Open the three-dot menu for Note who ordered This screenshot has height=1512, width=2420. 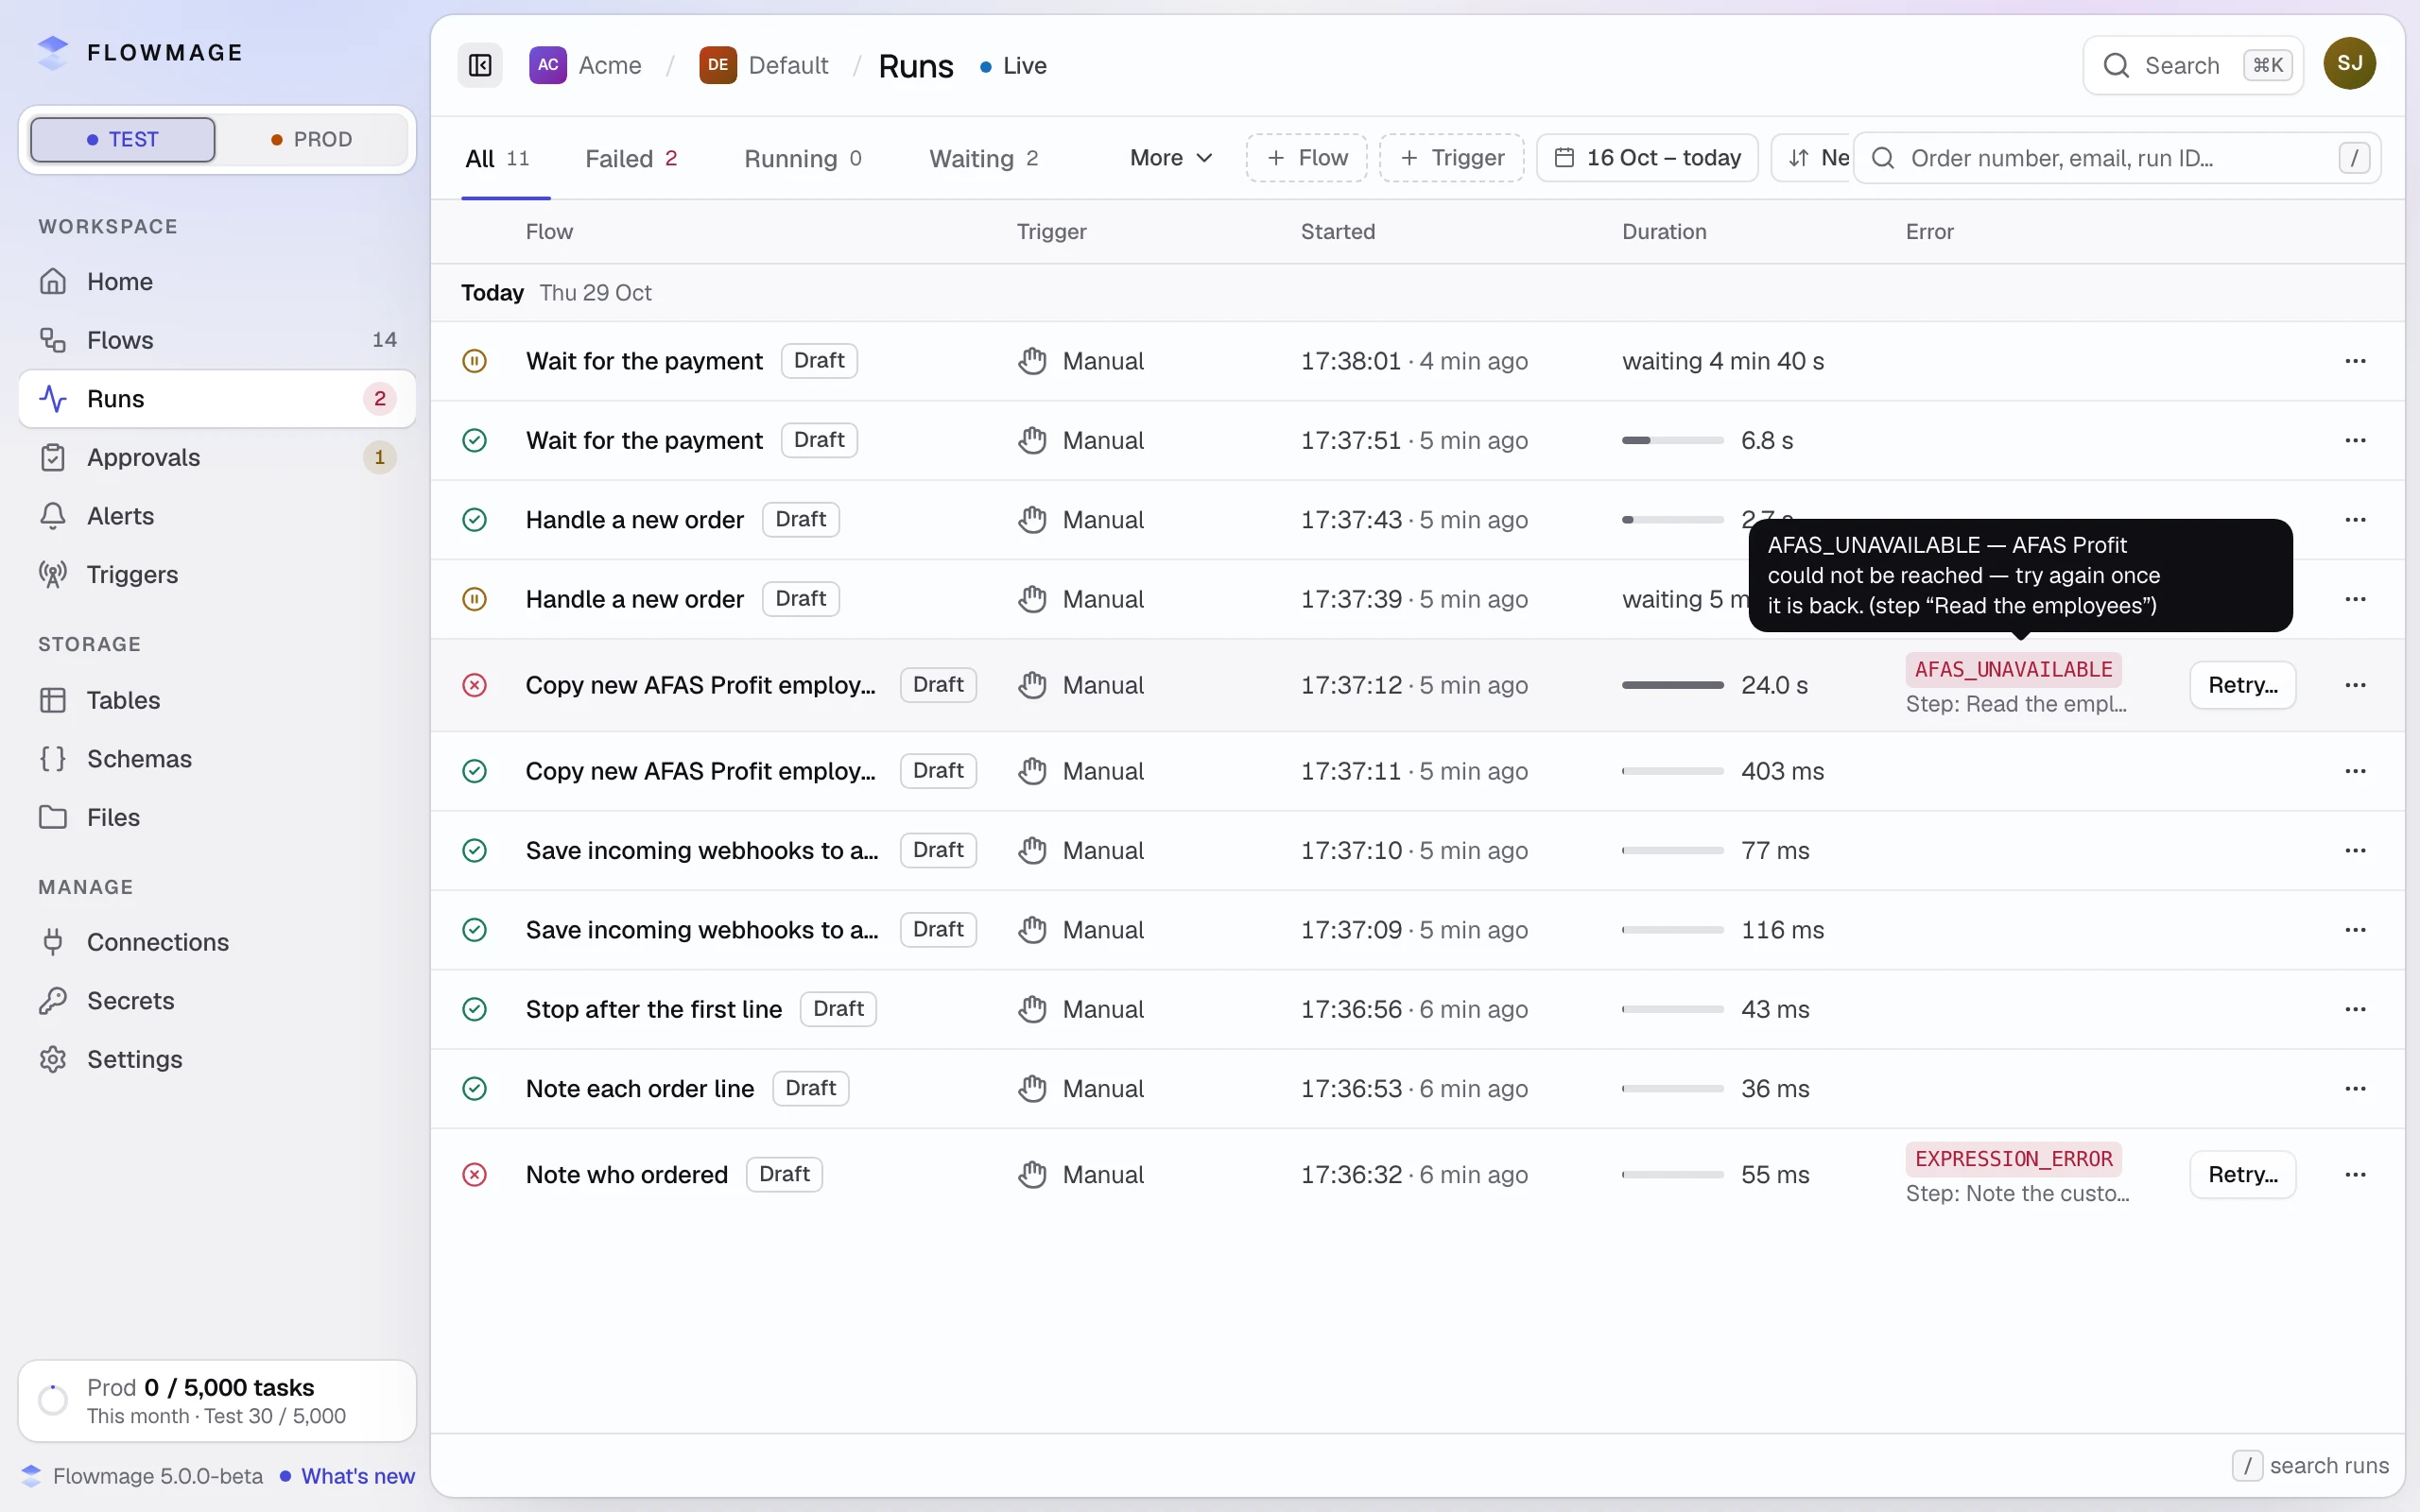[2355, 1174]
